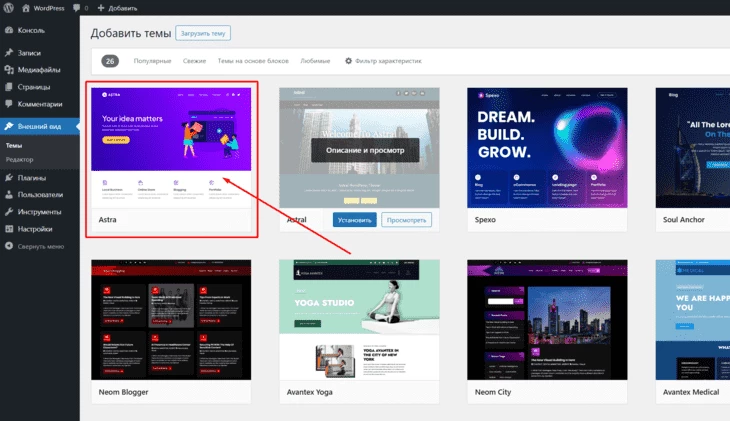The height and width of the screenshot is (421, 730).
Task: Click the Записи pin icon
Action: coord(9,53)
